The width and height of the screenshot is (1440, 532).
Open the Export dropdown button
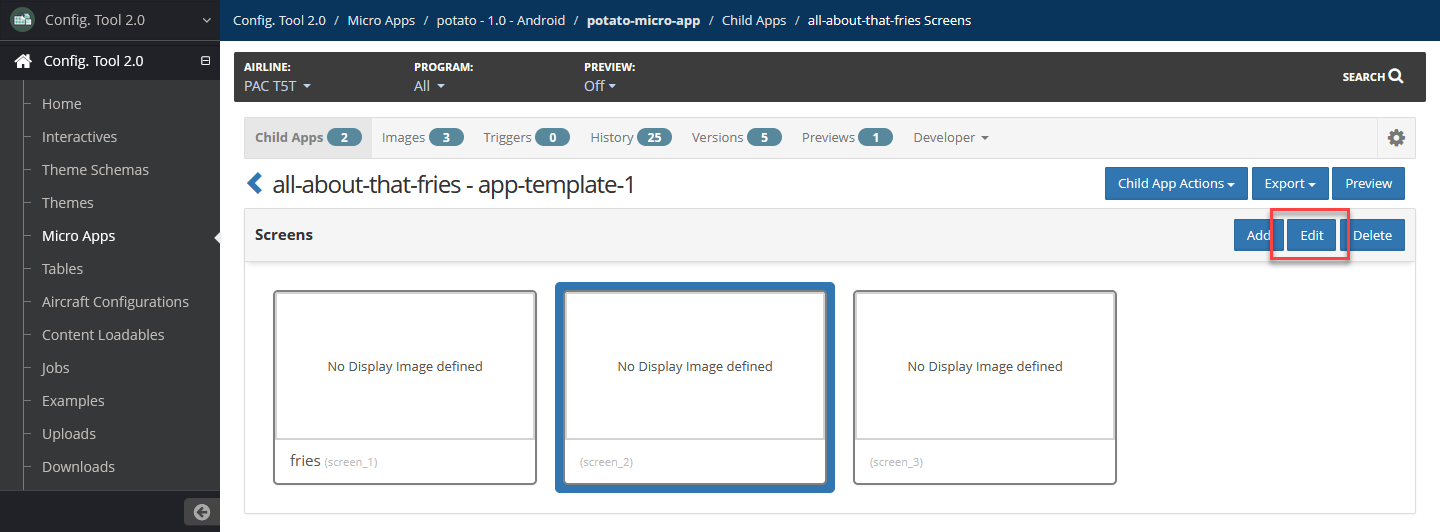pos(1290,184)
